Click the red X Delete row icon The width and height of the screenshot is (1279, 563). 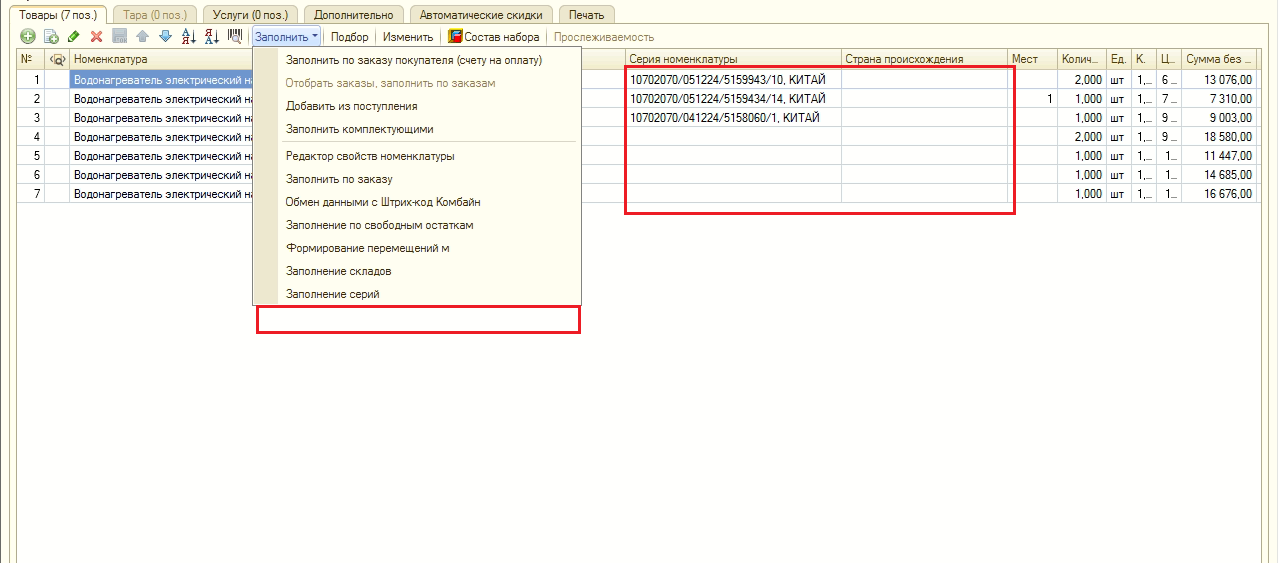(97, 37)
